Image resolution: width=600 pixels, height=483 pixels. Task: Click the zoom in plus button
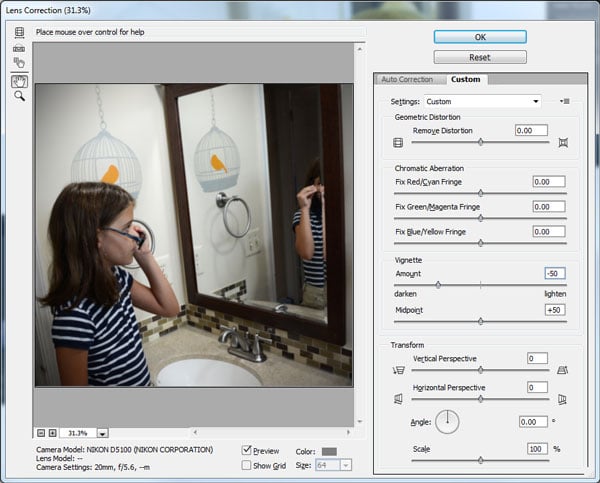point(53,433)
